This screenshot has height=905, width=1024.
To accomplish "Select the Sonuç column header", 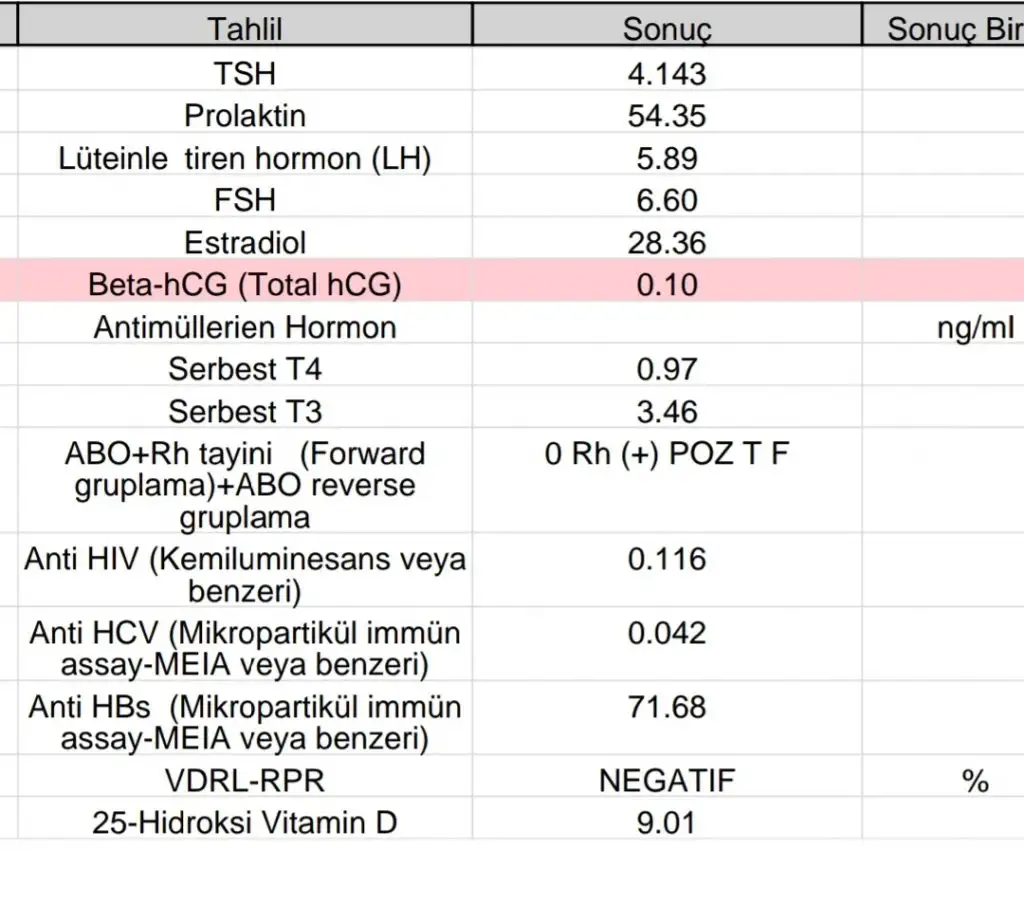I will (x=667, y=29).
